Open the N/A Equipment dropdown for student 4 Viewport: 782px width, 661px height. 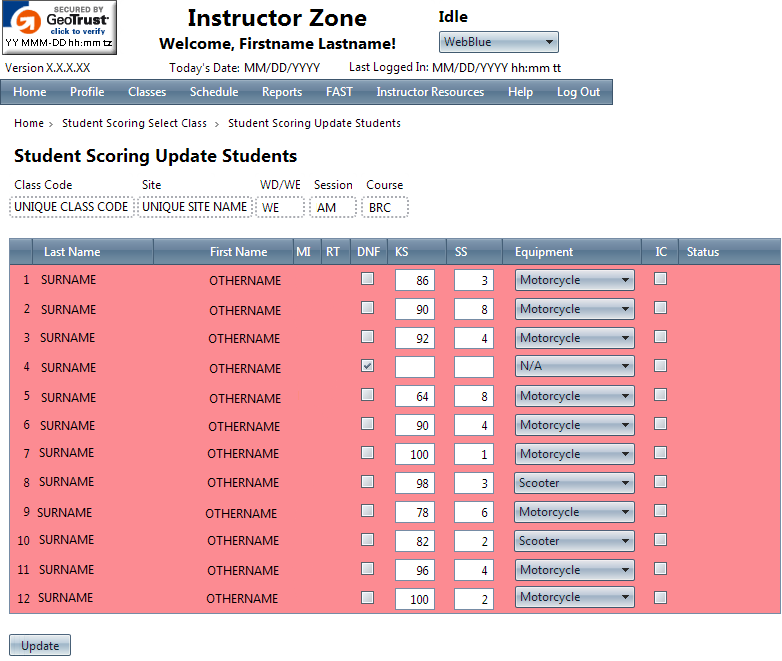tap(575, 366)
